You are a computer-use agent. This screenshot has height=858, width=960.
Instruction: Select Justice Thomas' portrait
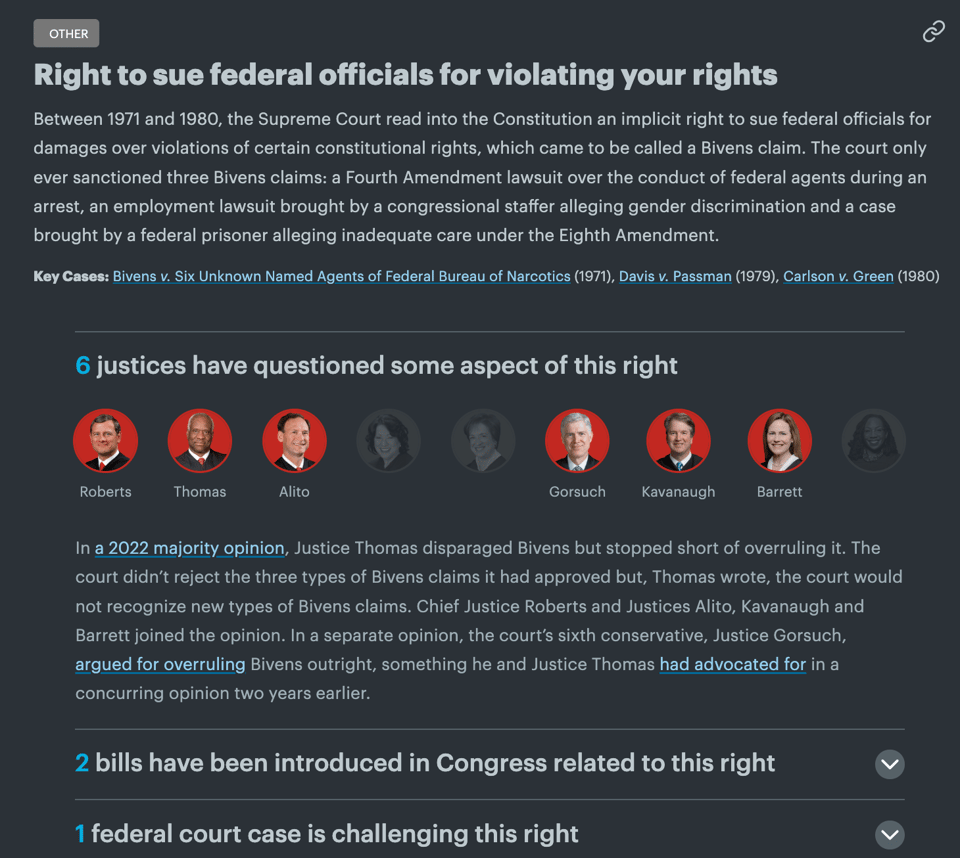click(x=200, y=441)
